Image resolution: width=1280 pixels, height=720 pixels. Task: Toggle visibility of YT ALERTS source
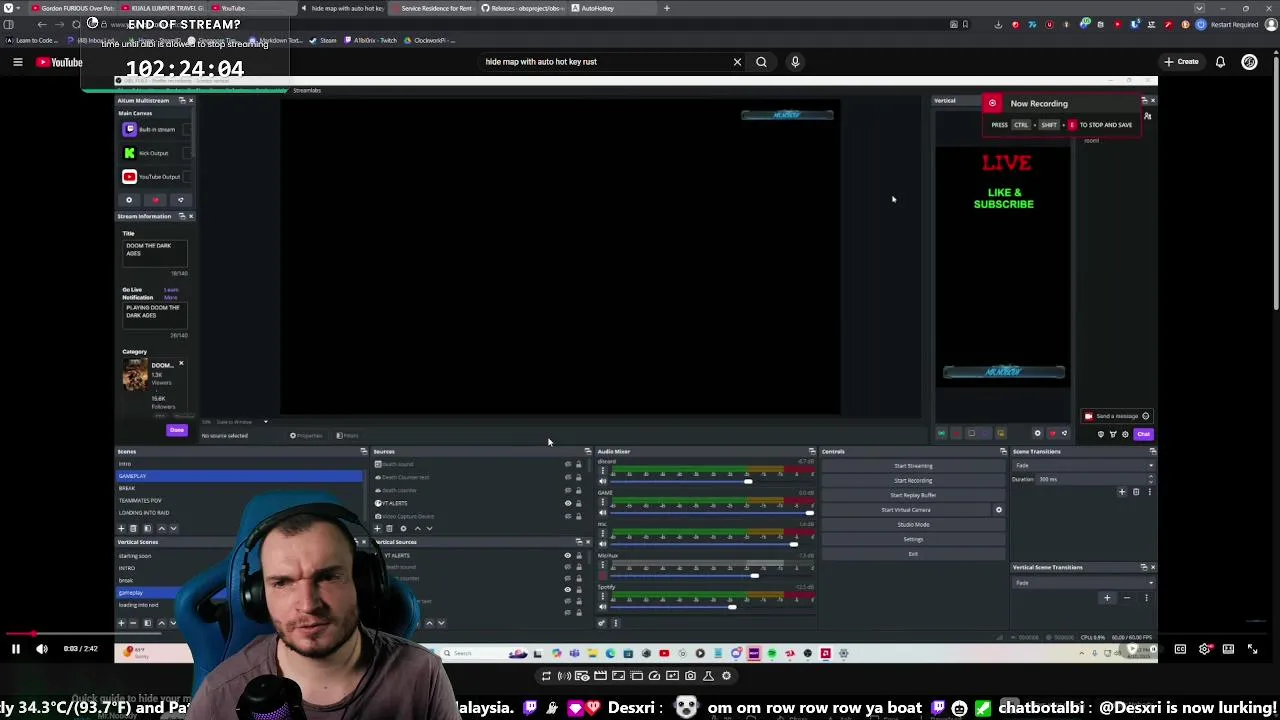[568, 503]
